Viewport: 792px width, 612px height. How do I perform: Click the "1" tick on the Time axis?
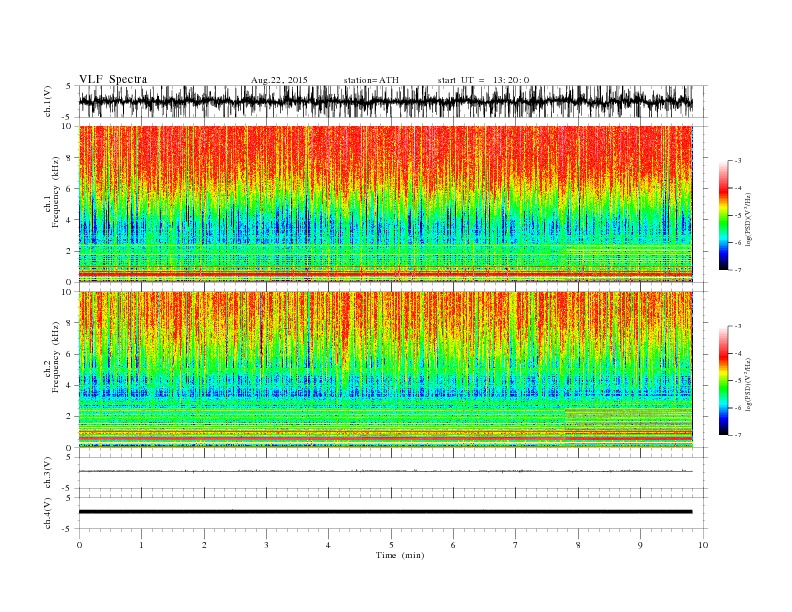(x=141, y=545)
